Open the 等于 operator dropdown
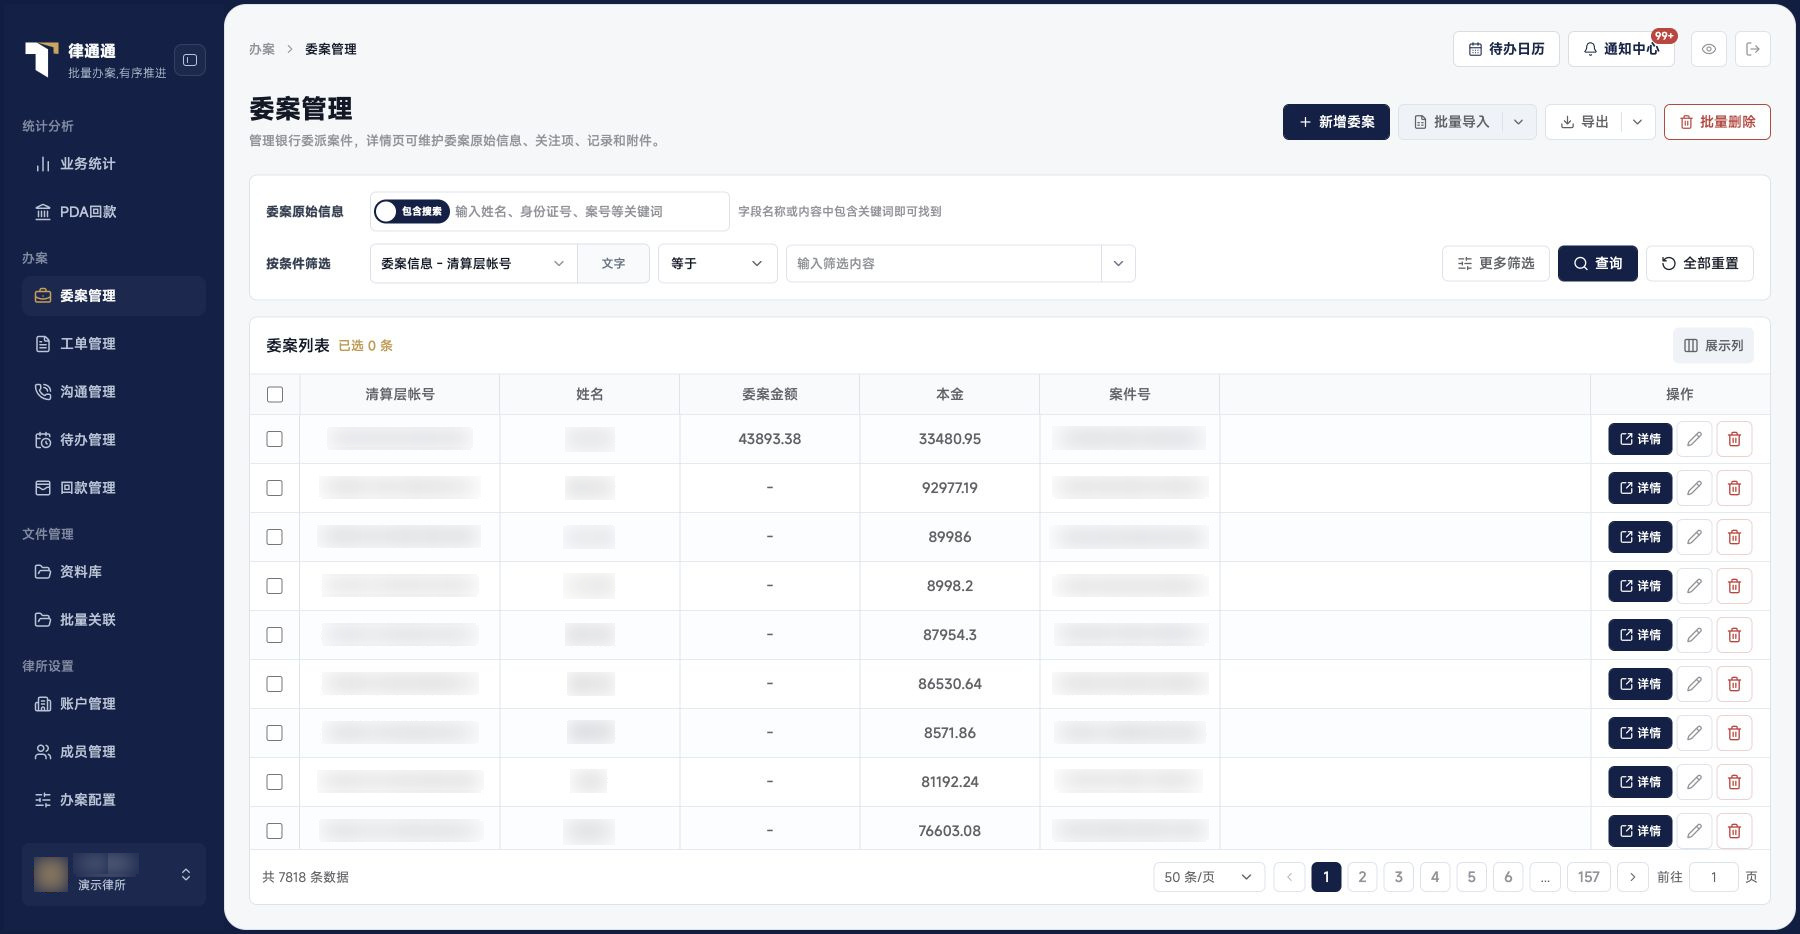 coord(717,264)
